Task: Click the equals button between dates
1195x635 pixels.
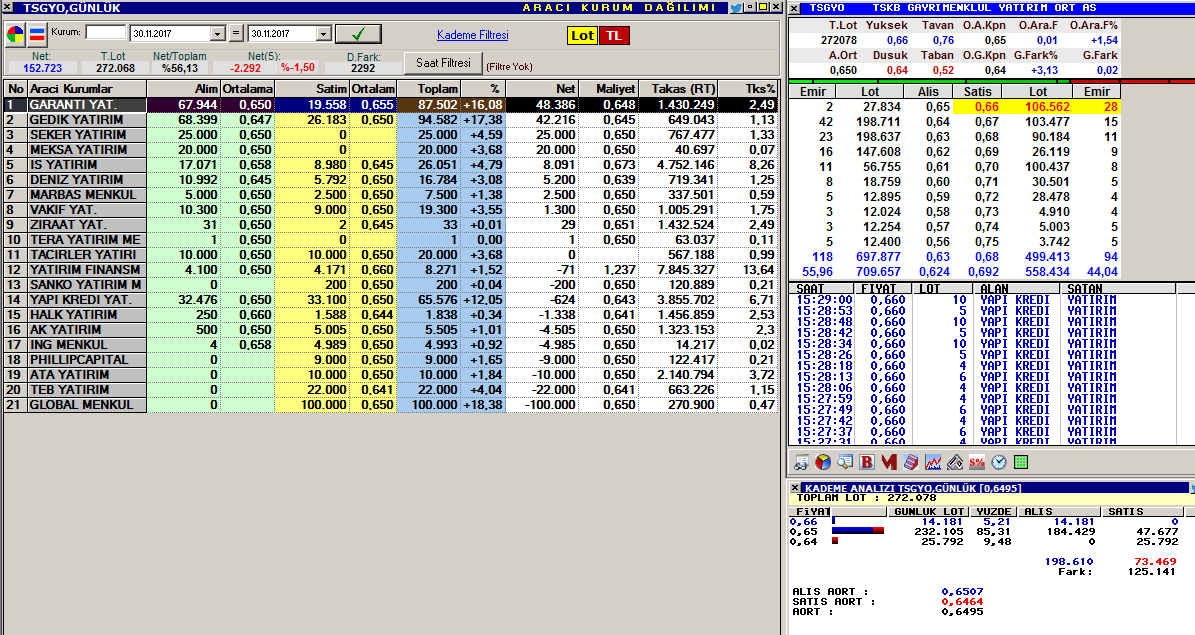Action: point(236,34)
